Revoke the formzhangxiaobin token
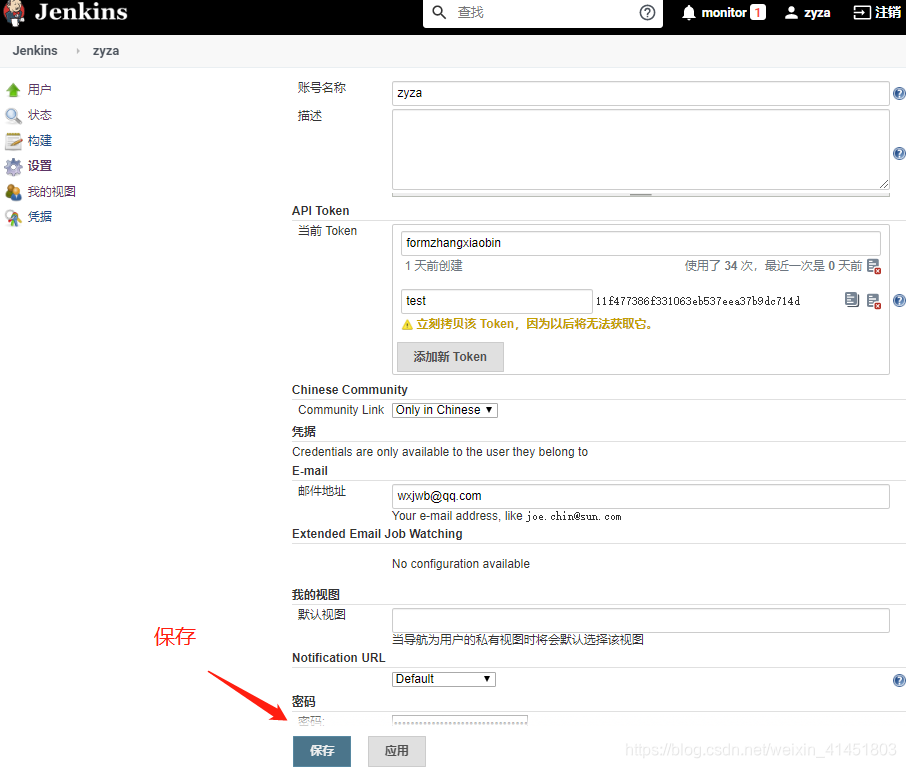 pyautogui.click(x=873, y=267)
